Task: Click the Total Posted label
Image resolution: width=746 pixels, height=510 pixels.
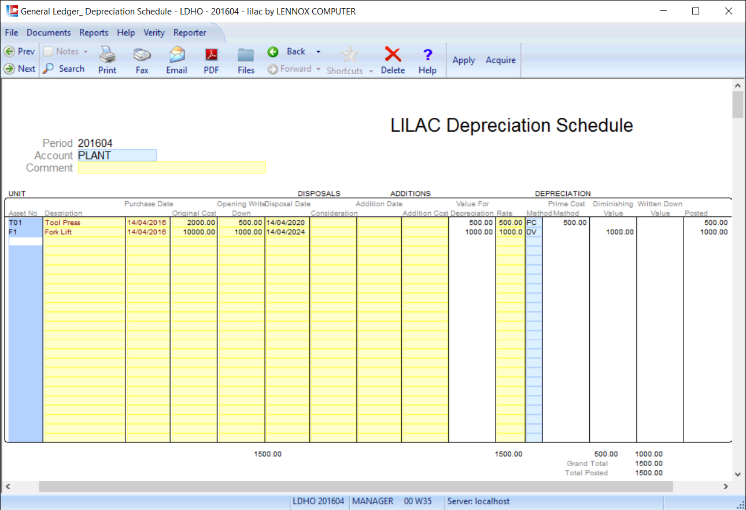Action: tap(586, 473)
